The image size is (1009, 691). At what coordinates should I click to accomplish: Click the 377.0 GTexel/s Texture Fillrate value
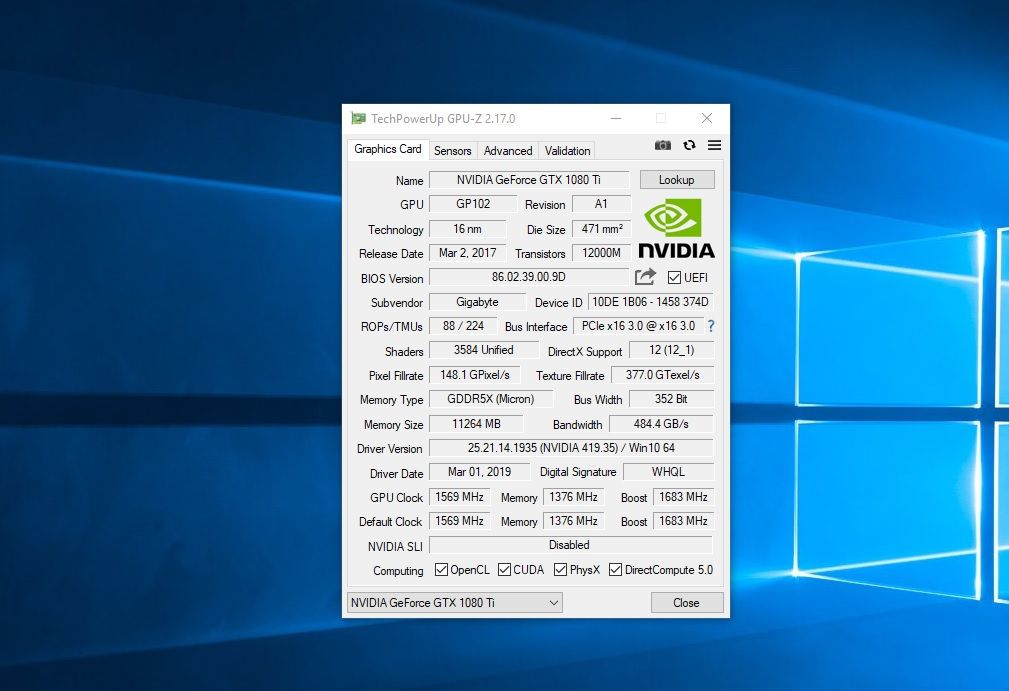(x=663, y=374)
